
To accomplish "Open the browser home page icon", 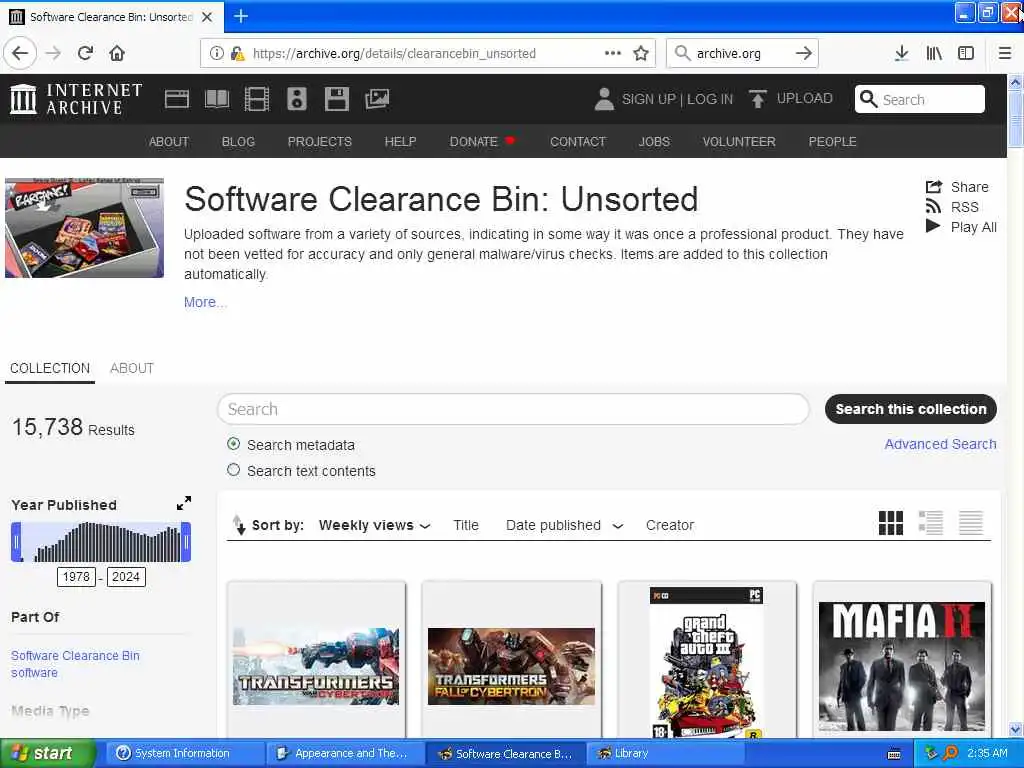I will [117, 53].
